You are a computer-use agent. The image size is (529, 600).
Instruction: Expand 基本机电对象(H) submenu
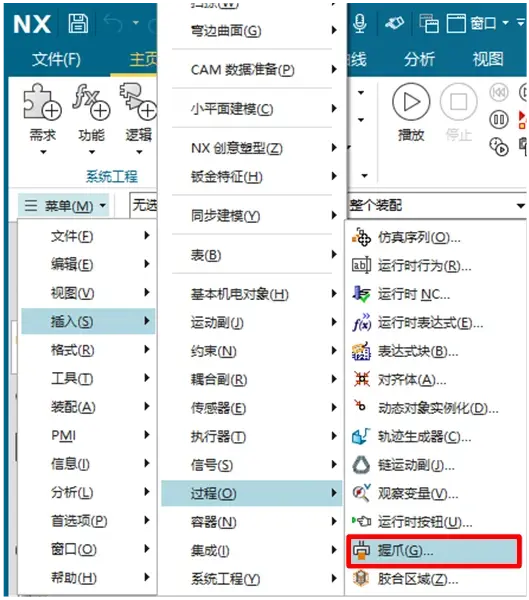pyautogui.click(x=251, y=294)
